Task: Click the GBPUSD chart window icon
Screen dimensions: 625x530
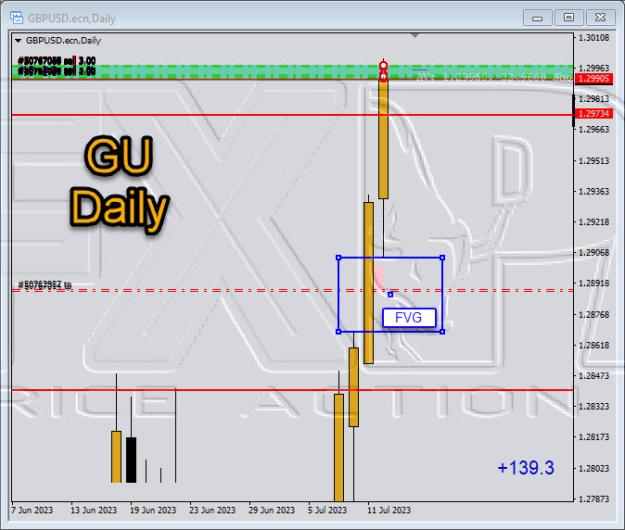Action: pos(16,18)
